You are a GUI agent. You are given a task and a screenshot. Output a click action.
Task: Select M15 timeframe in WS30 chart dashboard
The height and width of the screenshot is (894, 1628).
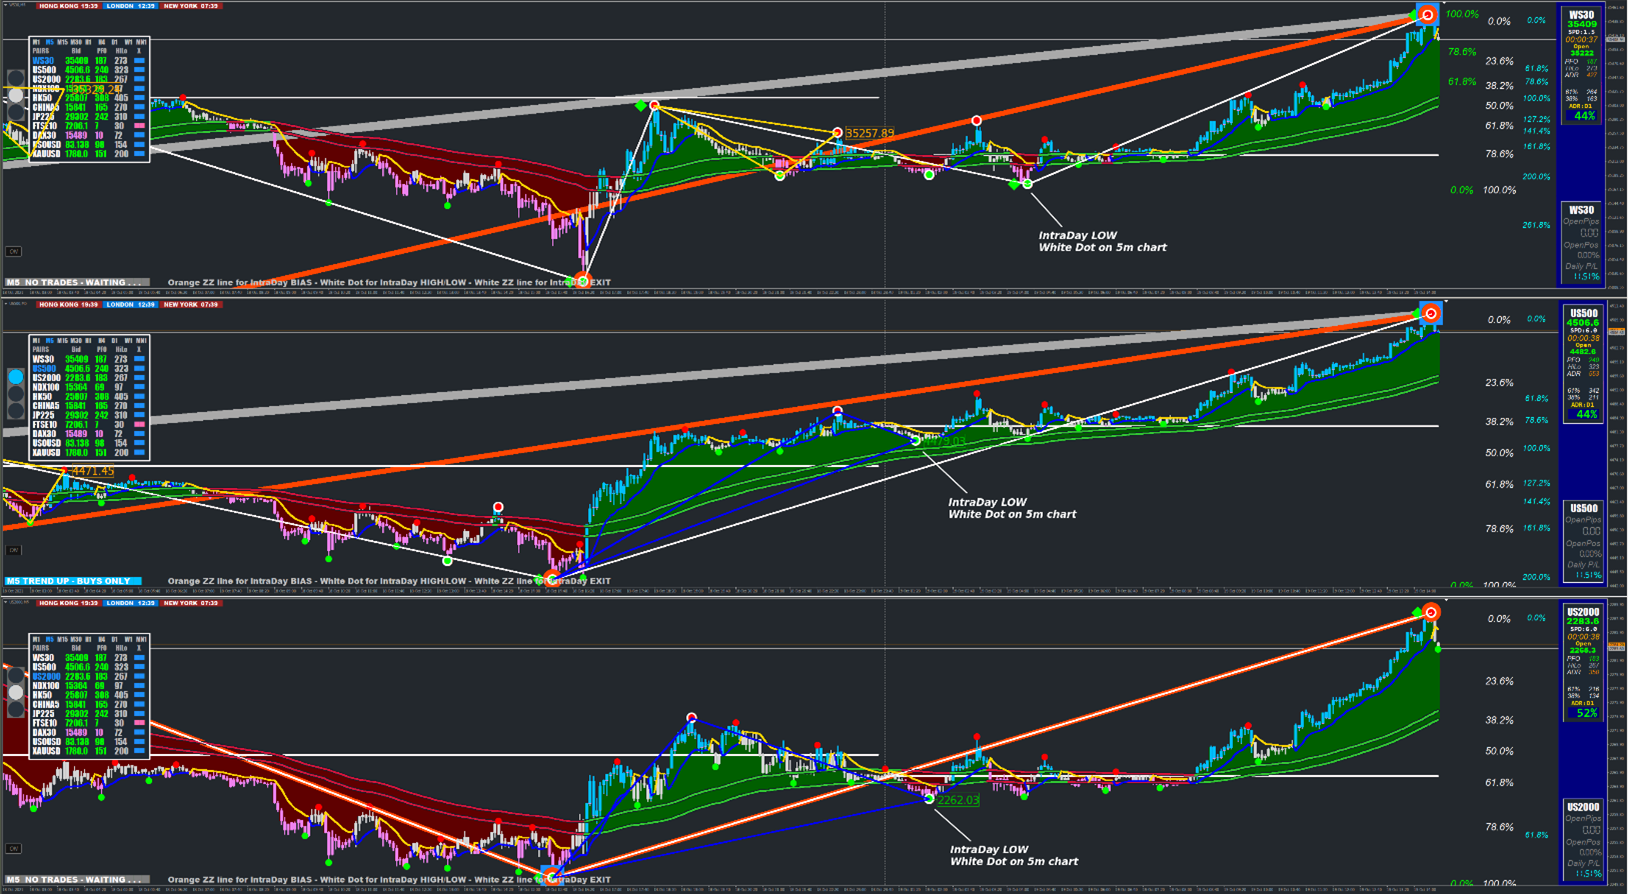click(x=62, y=42)
